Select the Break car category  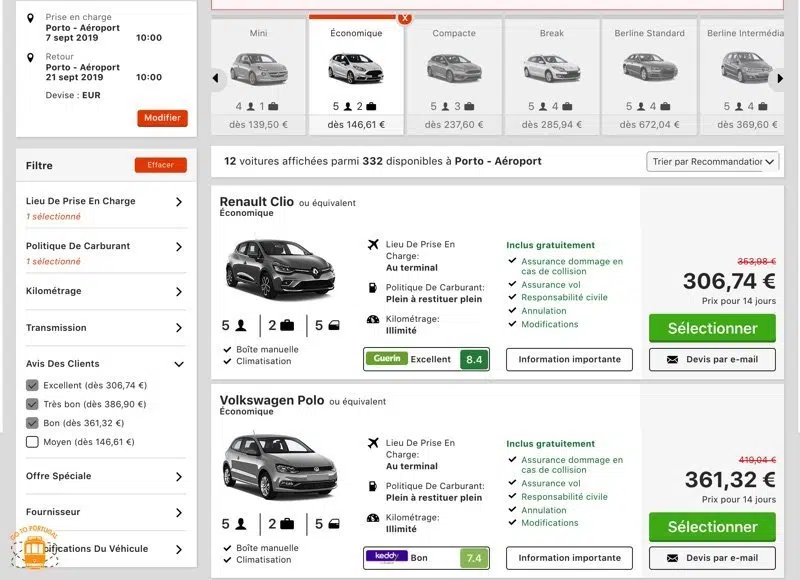552,78
